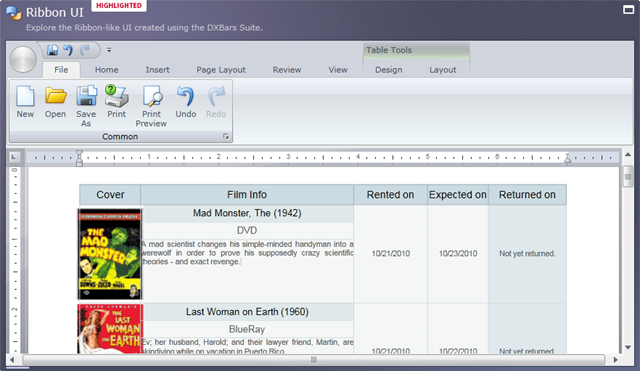Viewport: 640px width, 371px height.
Task: Click the maximize demo button at top right
Action: click(x=628, y=9)
